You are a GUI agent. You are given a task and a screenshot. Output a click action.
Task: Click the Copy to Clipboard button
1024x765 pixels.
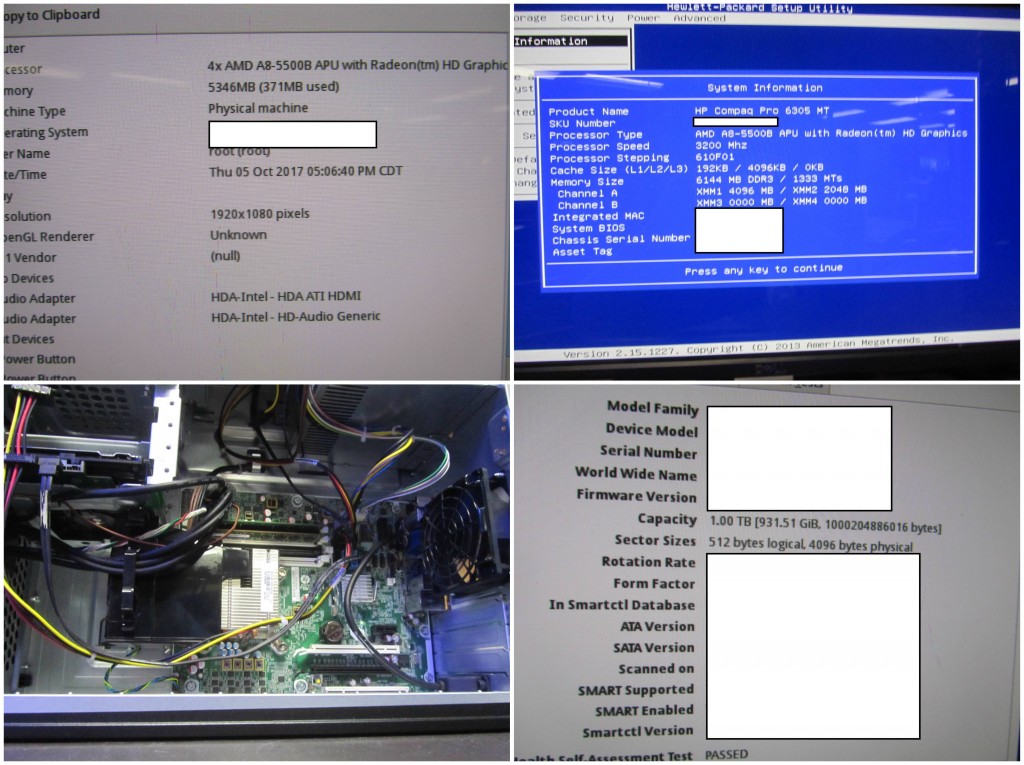[52, 14]
